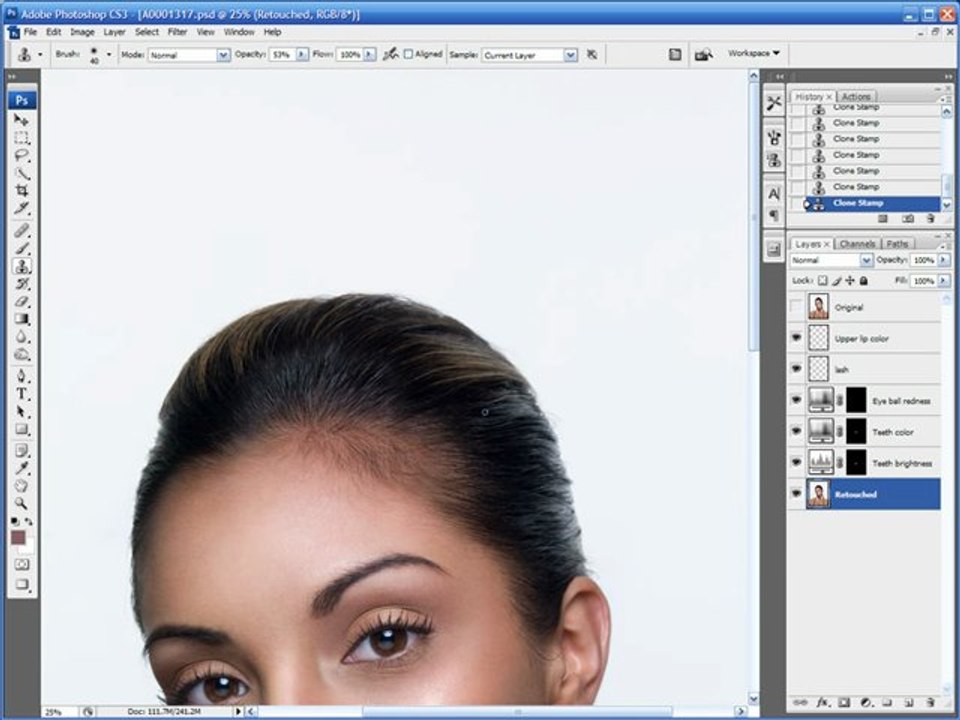This screenshot has height=720, width=960.
Task: Open the layer Opacity slider arrow
Action: coord(943,260)
